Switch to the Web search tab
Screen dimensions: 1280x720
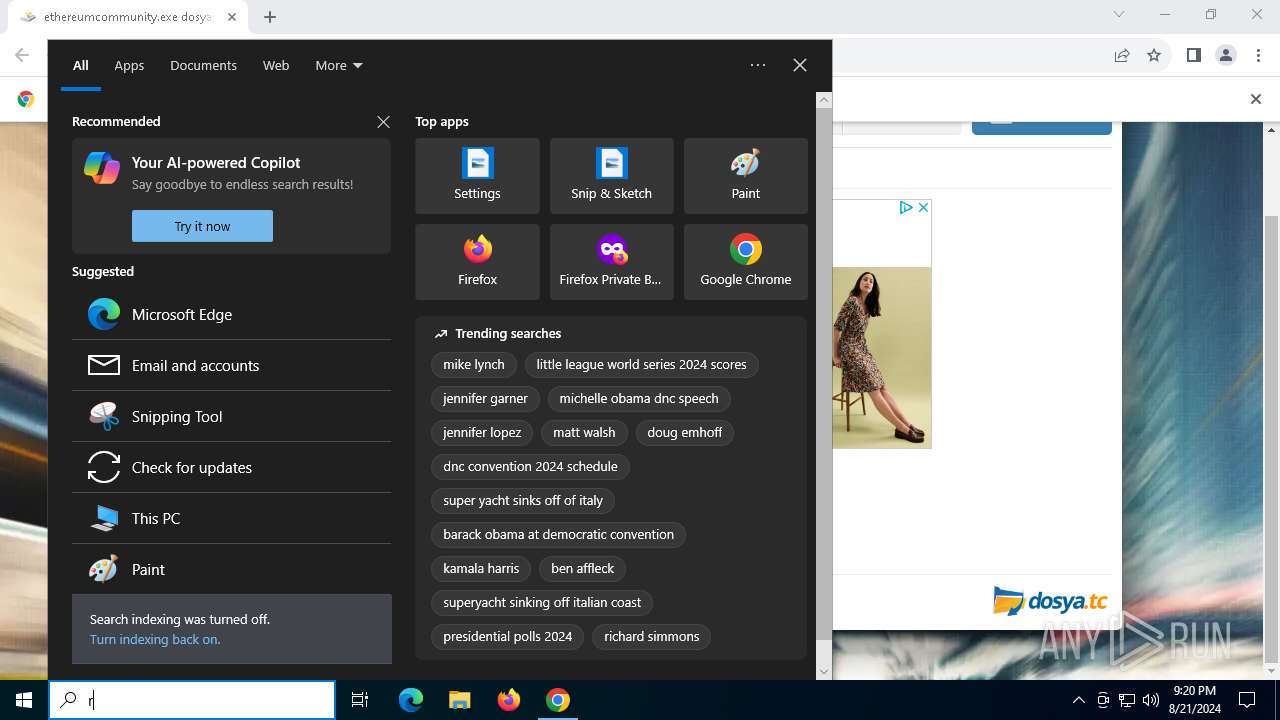[x=276, y=65]
